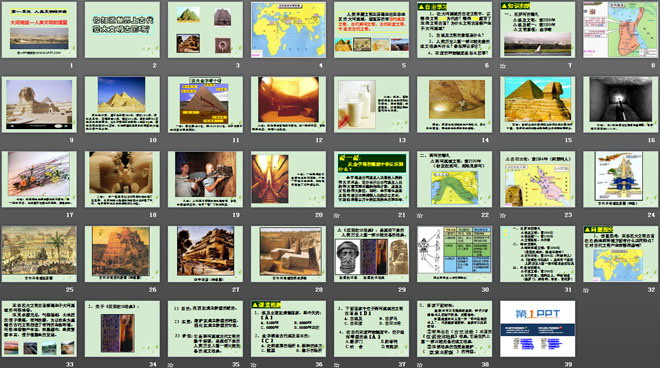Select slide 14 sandy stone passage photo
660x368 pixels.
(455, 104)
